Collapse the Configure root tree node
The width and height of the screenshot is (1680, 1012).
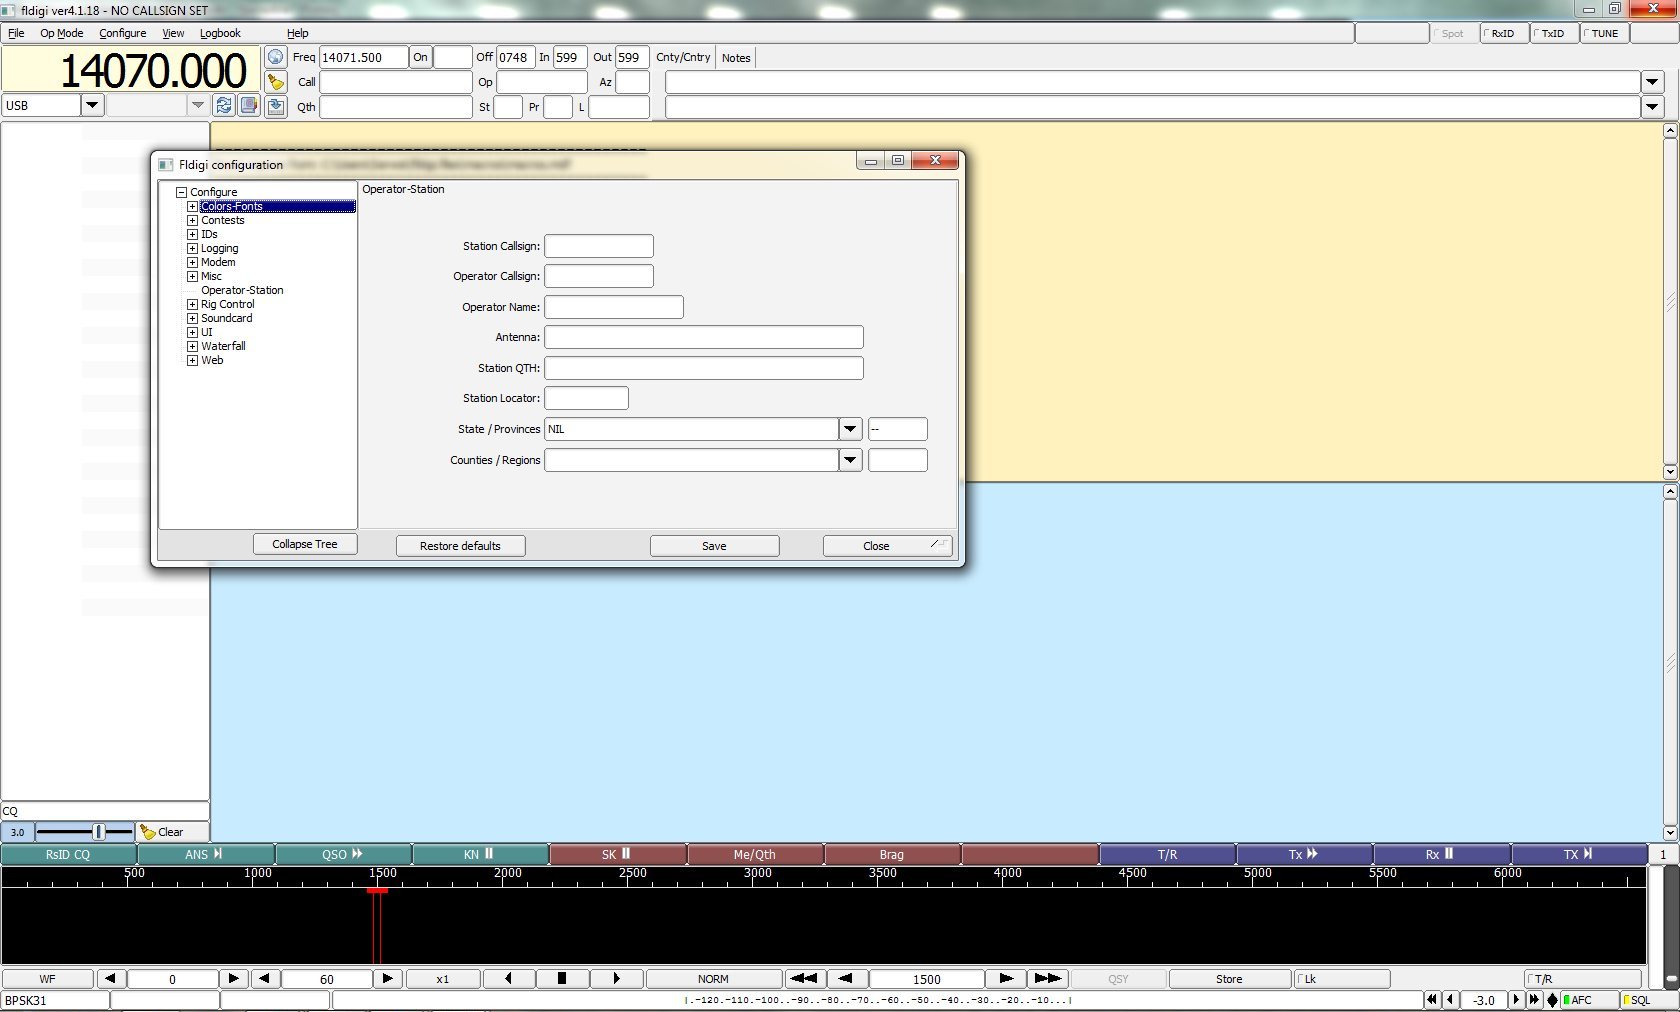coord(182,192)
